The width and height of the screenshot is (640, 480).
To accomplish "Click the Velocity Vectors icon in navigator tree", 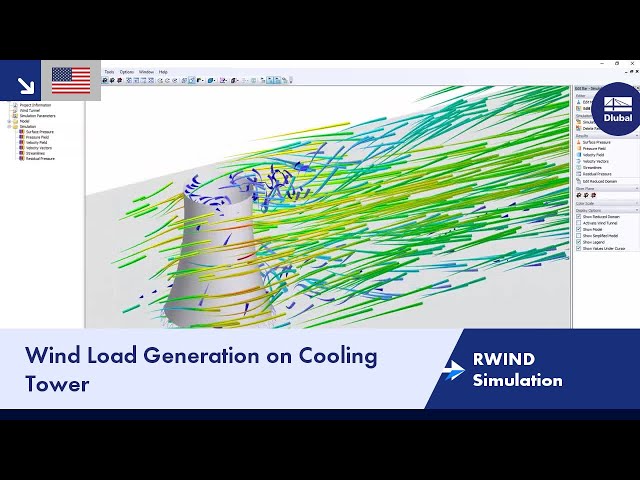I will point(22,148).
